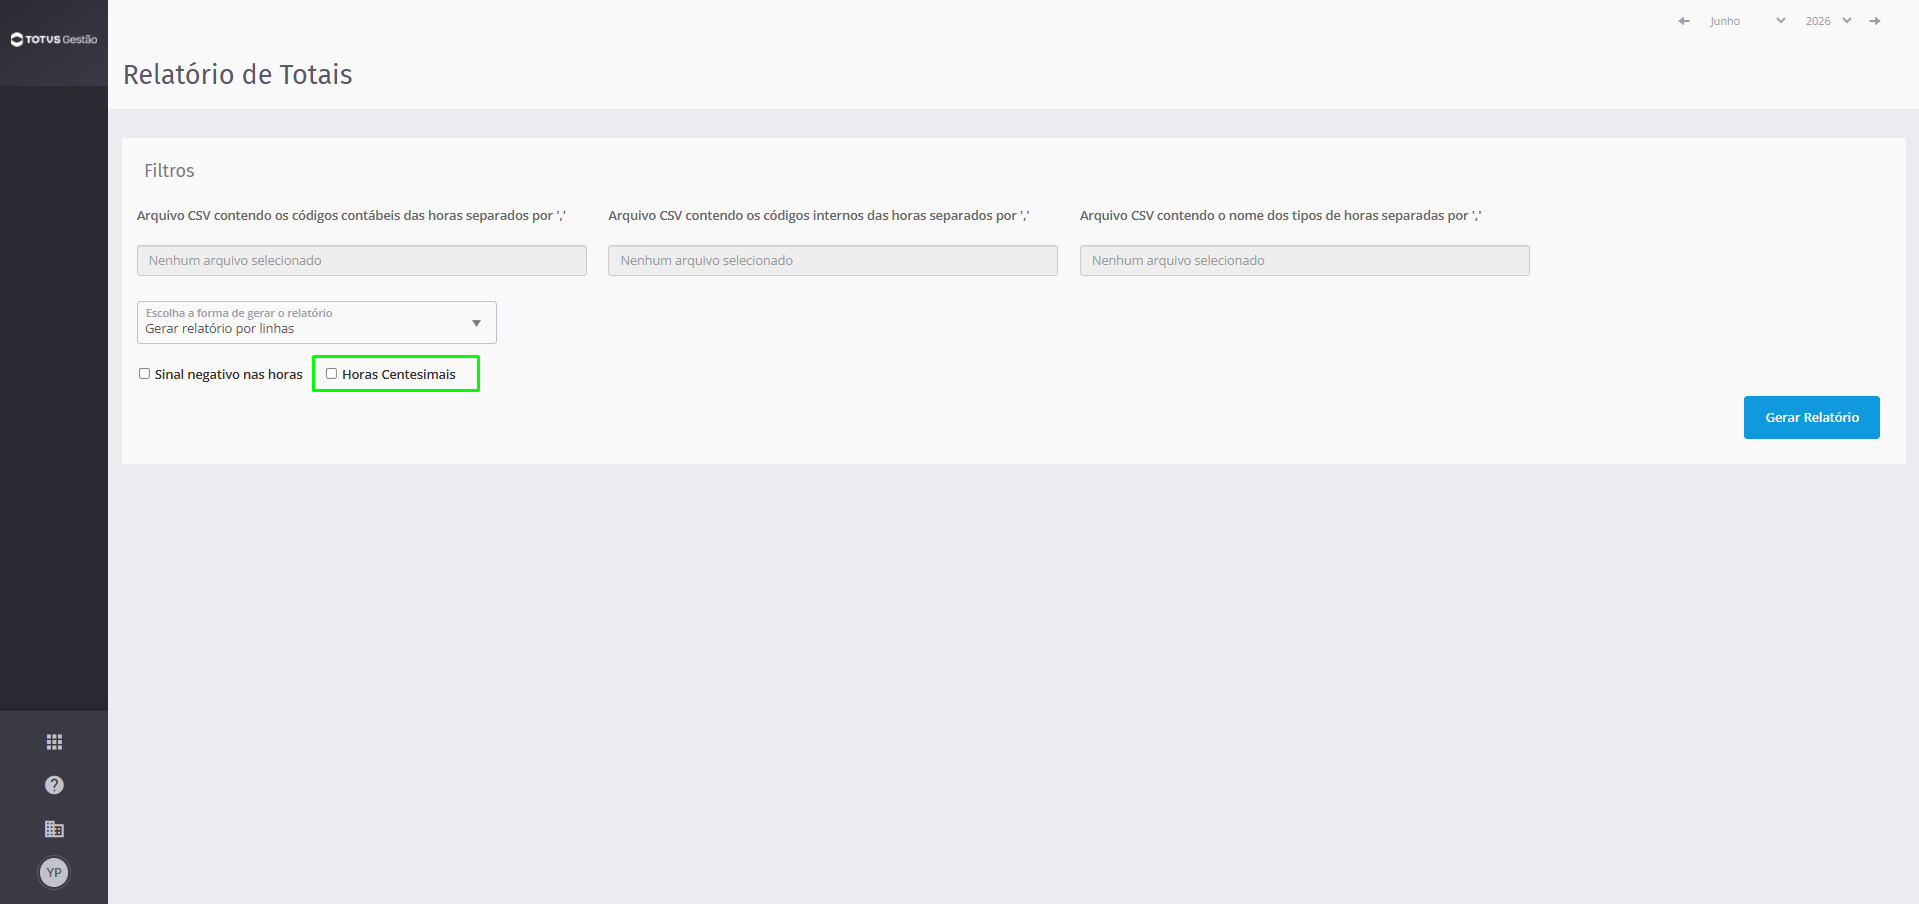Select file for códigos contábeis CSV

tap(362, 260)
